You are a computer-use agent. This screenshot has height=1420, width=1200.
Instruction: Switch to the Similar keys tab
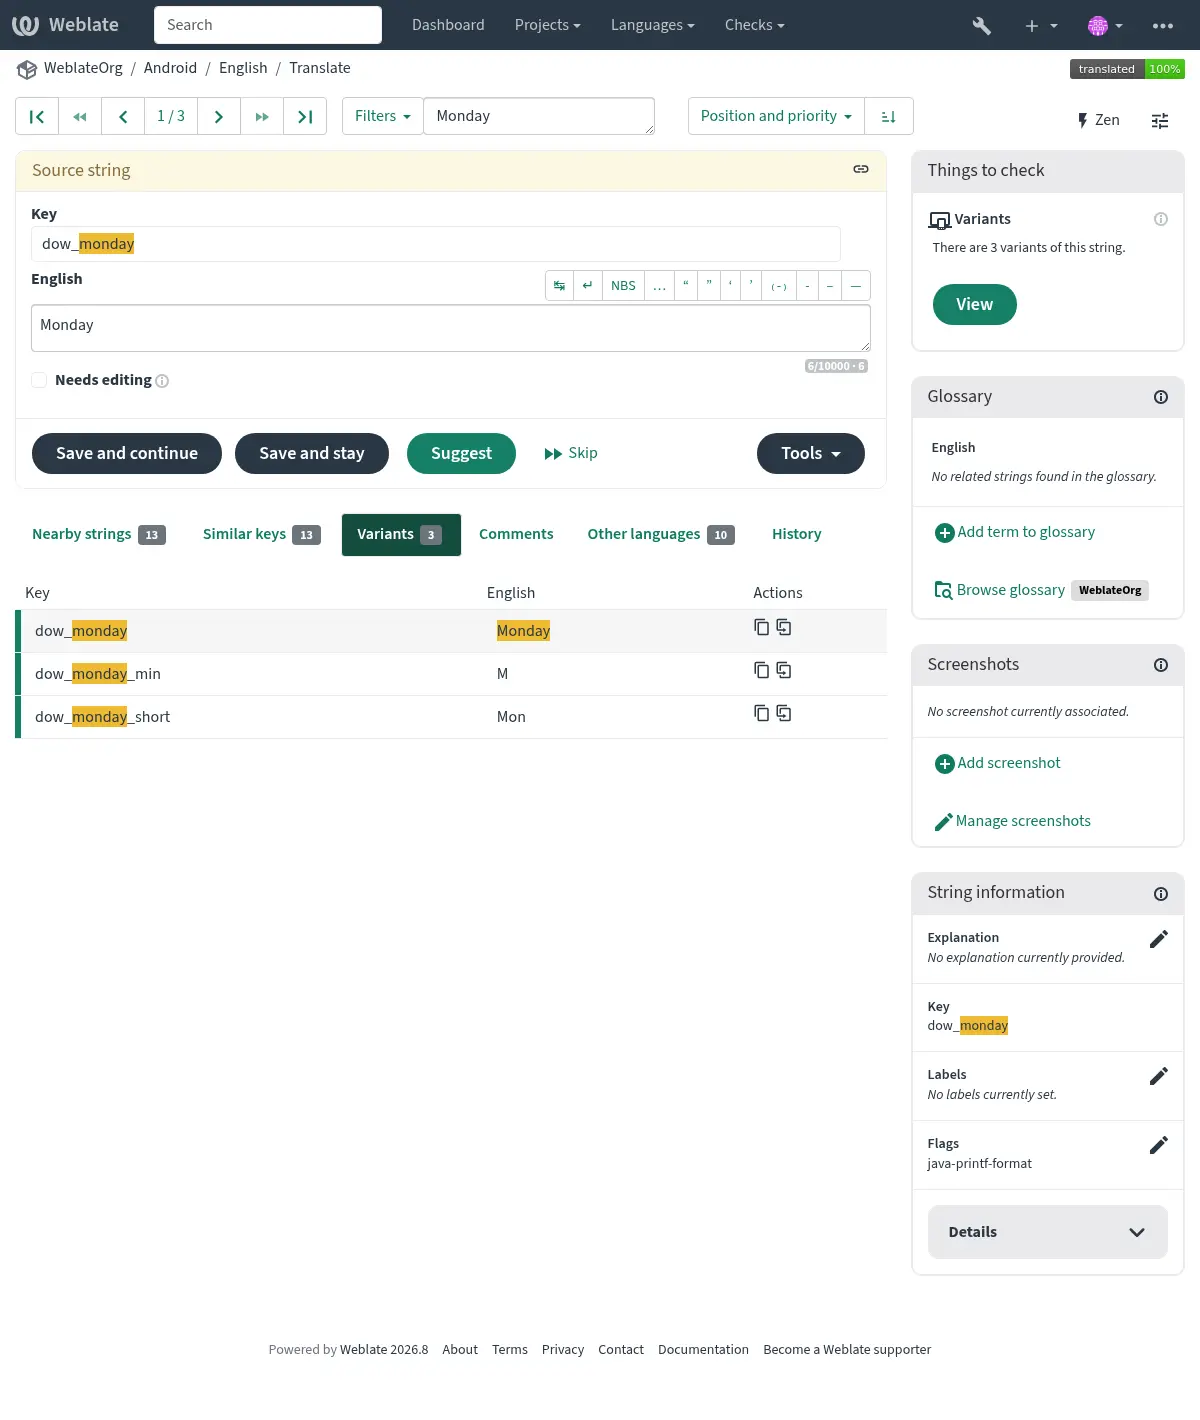tap(262, 534)
